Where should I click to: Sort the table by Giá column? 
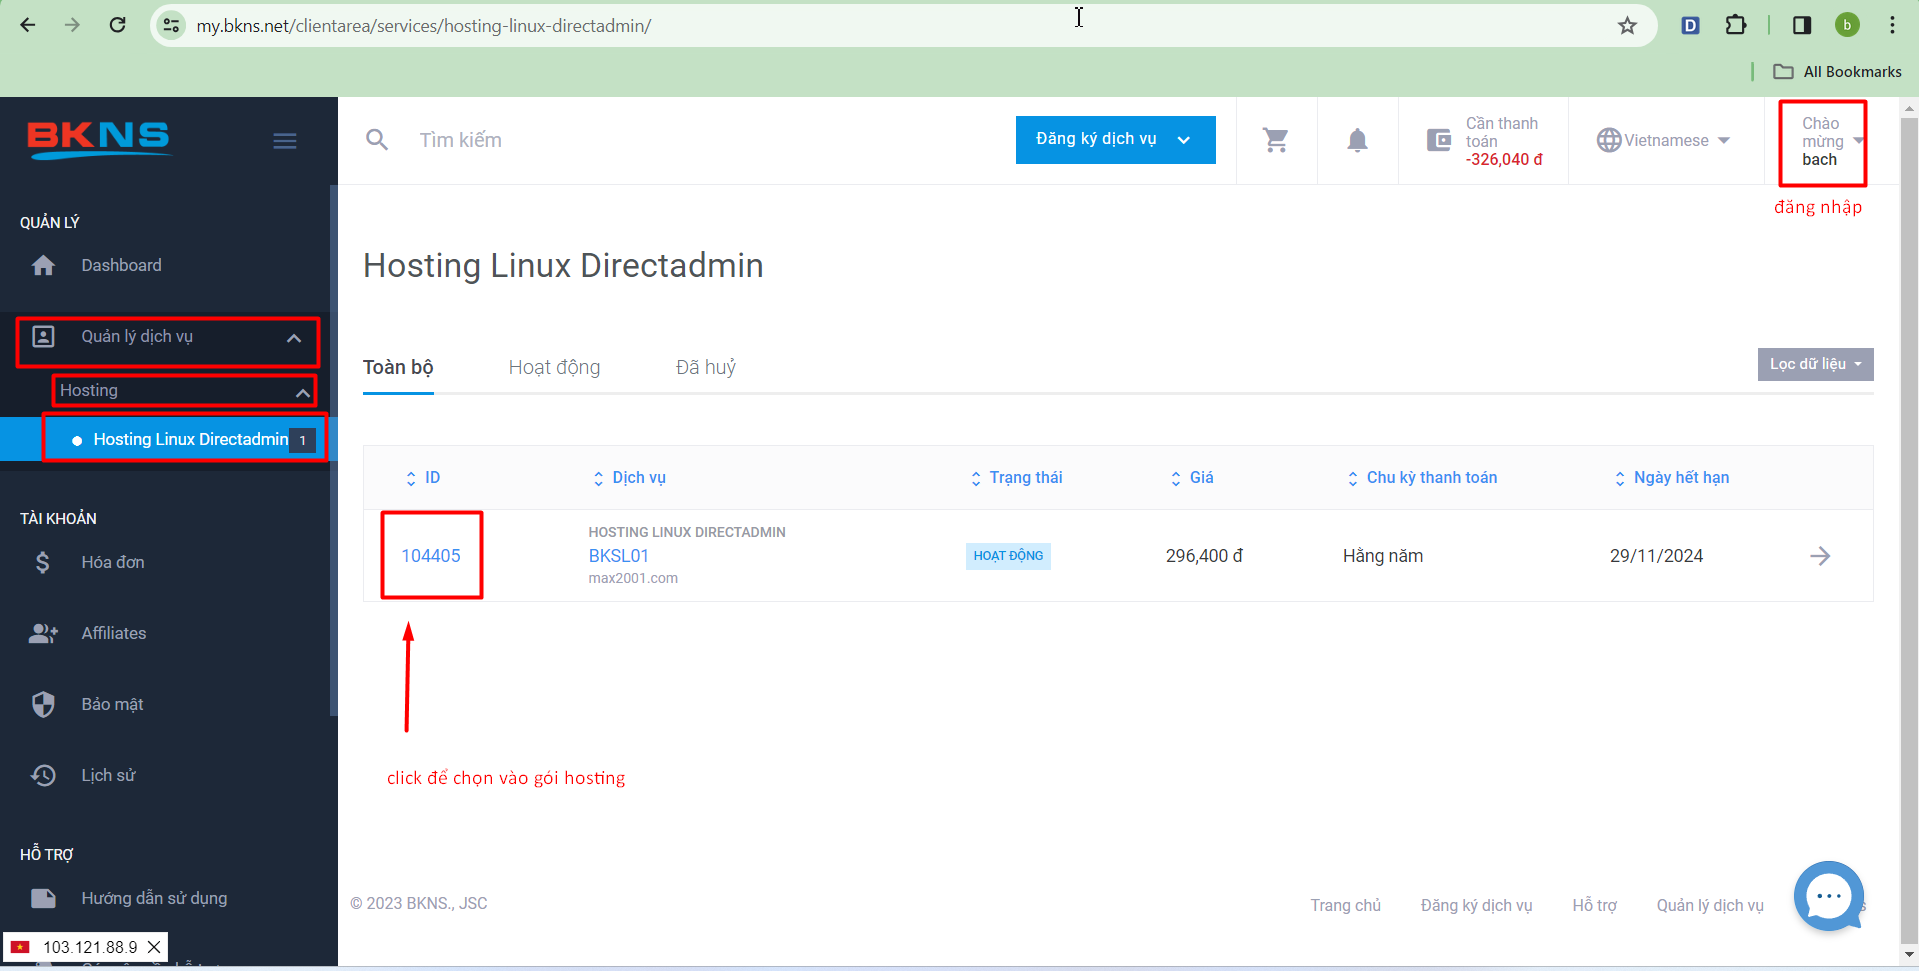click(1192, 478)
